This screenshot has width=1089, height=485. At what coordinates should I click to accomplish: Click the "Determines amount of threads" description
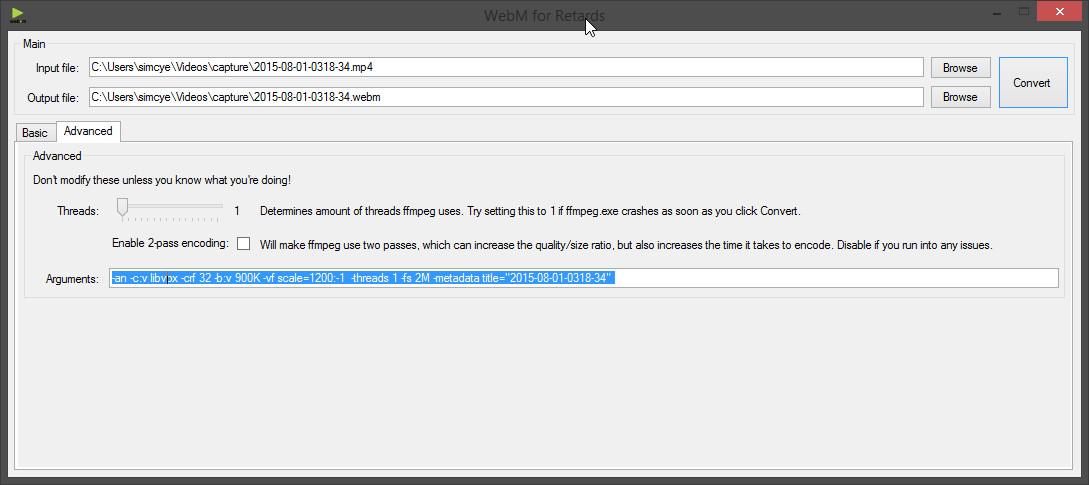click(x=530, y=211)
